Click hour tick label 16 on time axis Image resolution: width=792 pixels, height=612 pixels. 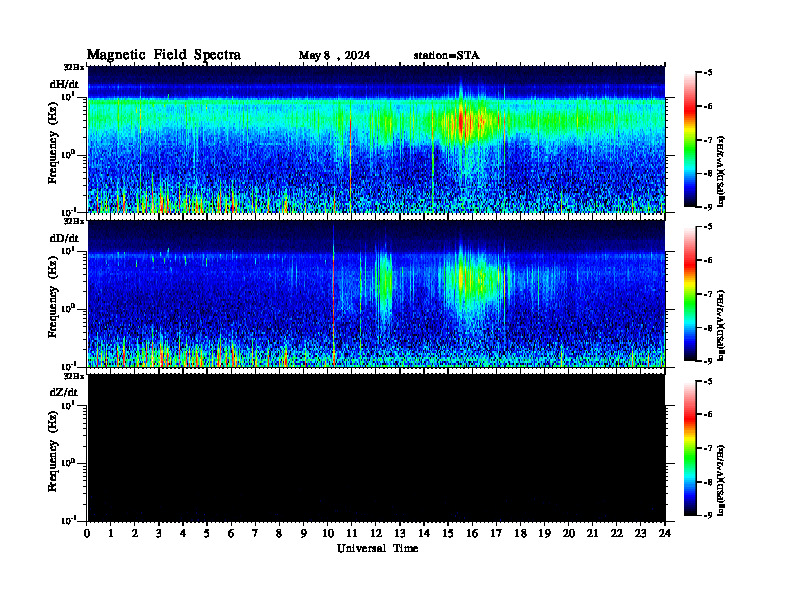pos(472,534)
